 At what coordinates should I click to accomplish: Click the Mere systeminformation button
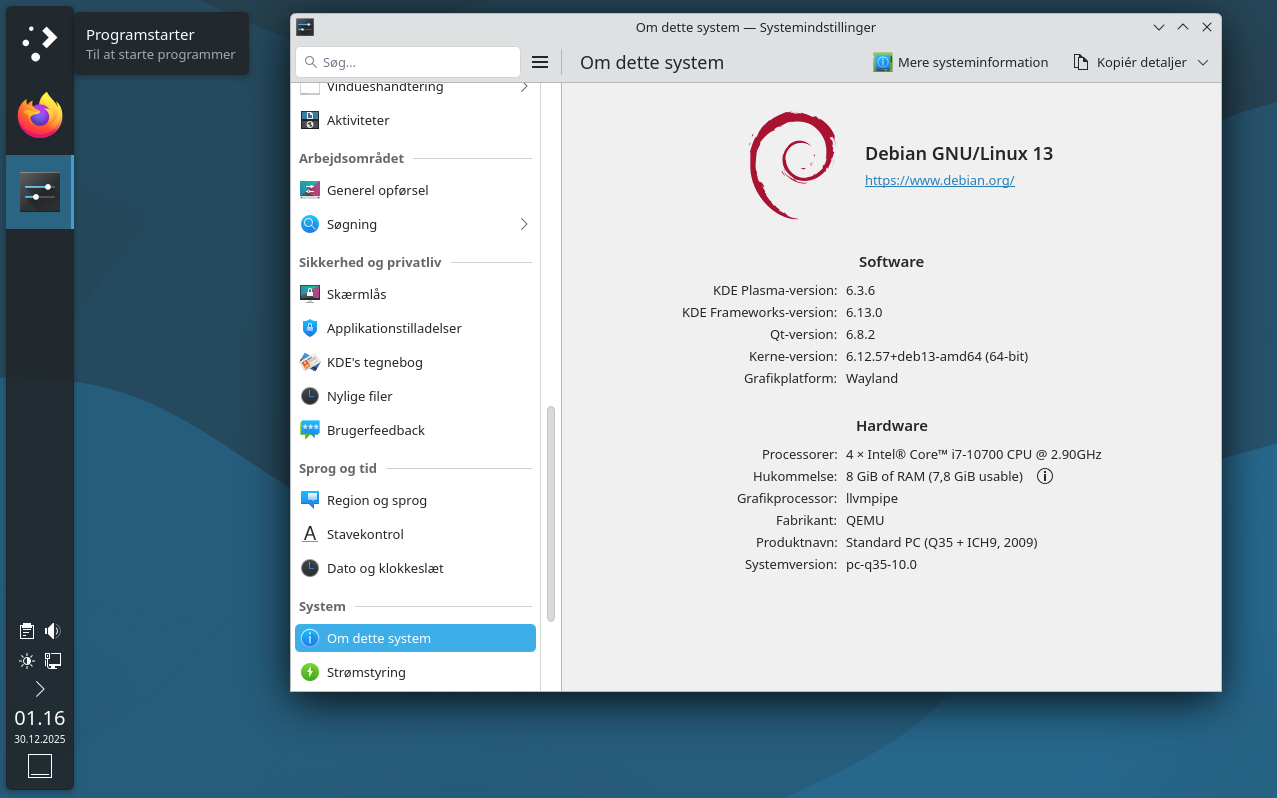point(960,61)
